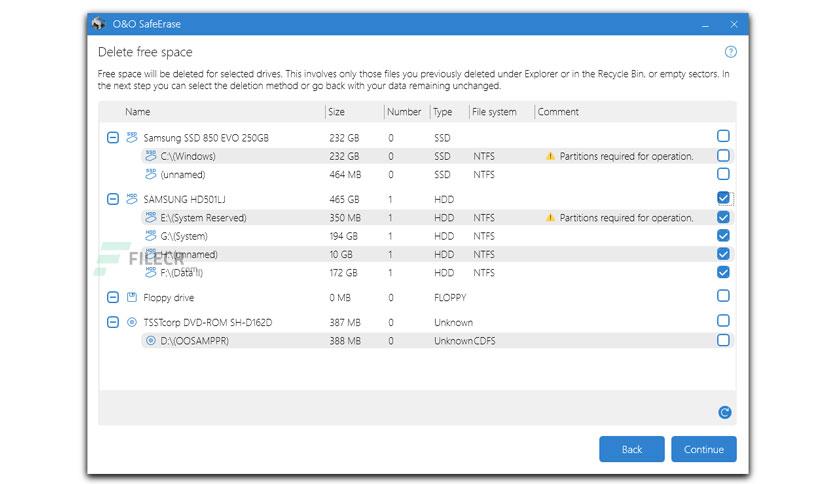Enable checkbox for Samsung SSD 850 EVO 250GB
This screenshot has height=484, width=836.
723,136
